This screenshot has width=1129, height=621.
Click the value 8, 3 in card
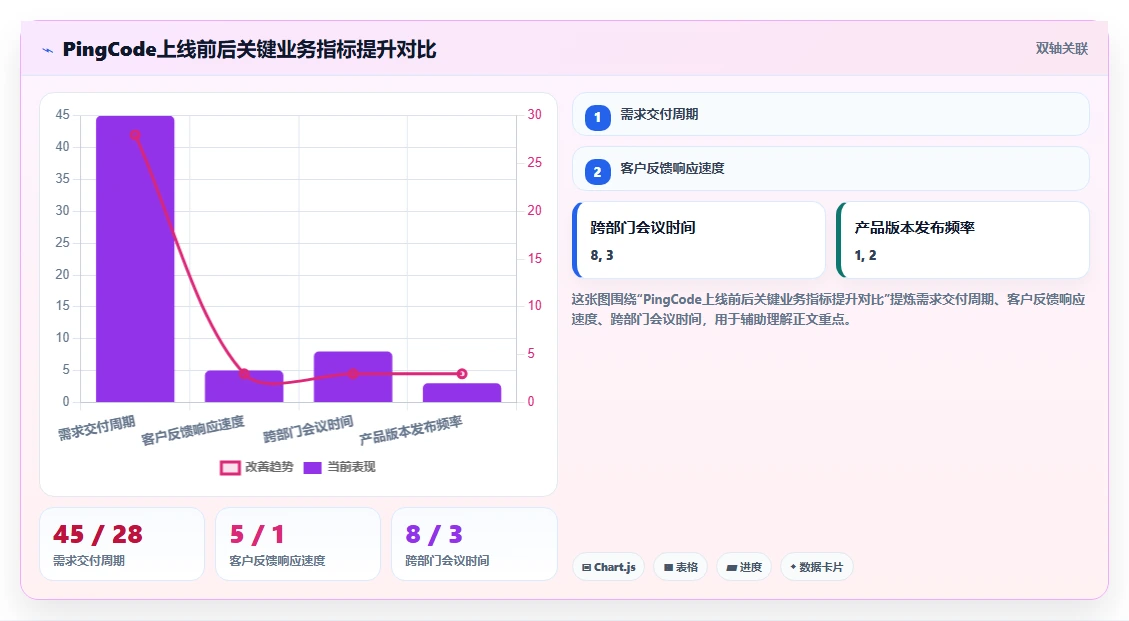602,255
